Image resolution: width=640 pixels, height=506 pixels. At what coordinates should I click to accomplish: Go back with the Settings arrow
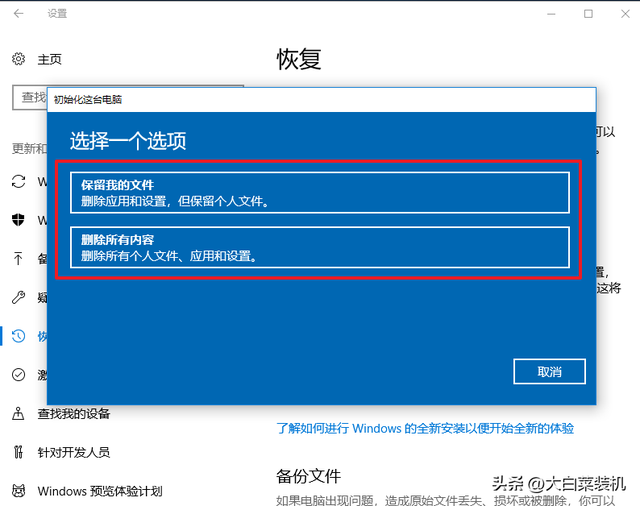(x=18, y=13)
